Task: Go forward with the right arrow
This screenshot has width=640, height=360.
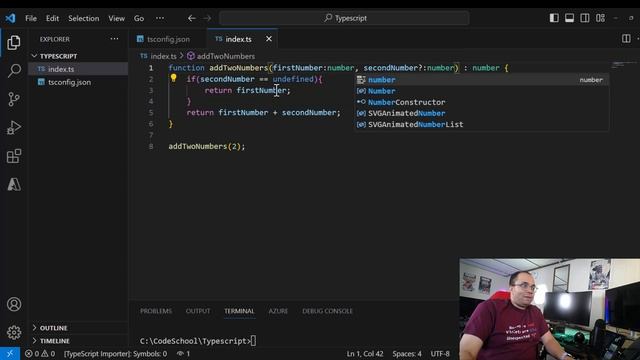Action: (x=207, y=18)
